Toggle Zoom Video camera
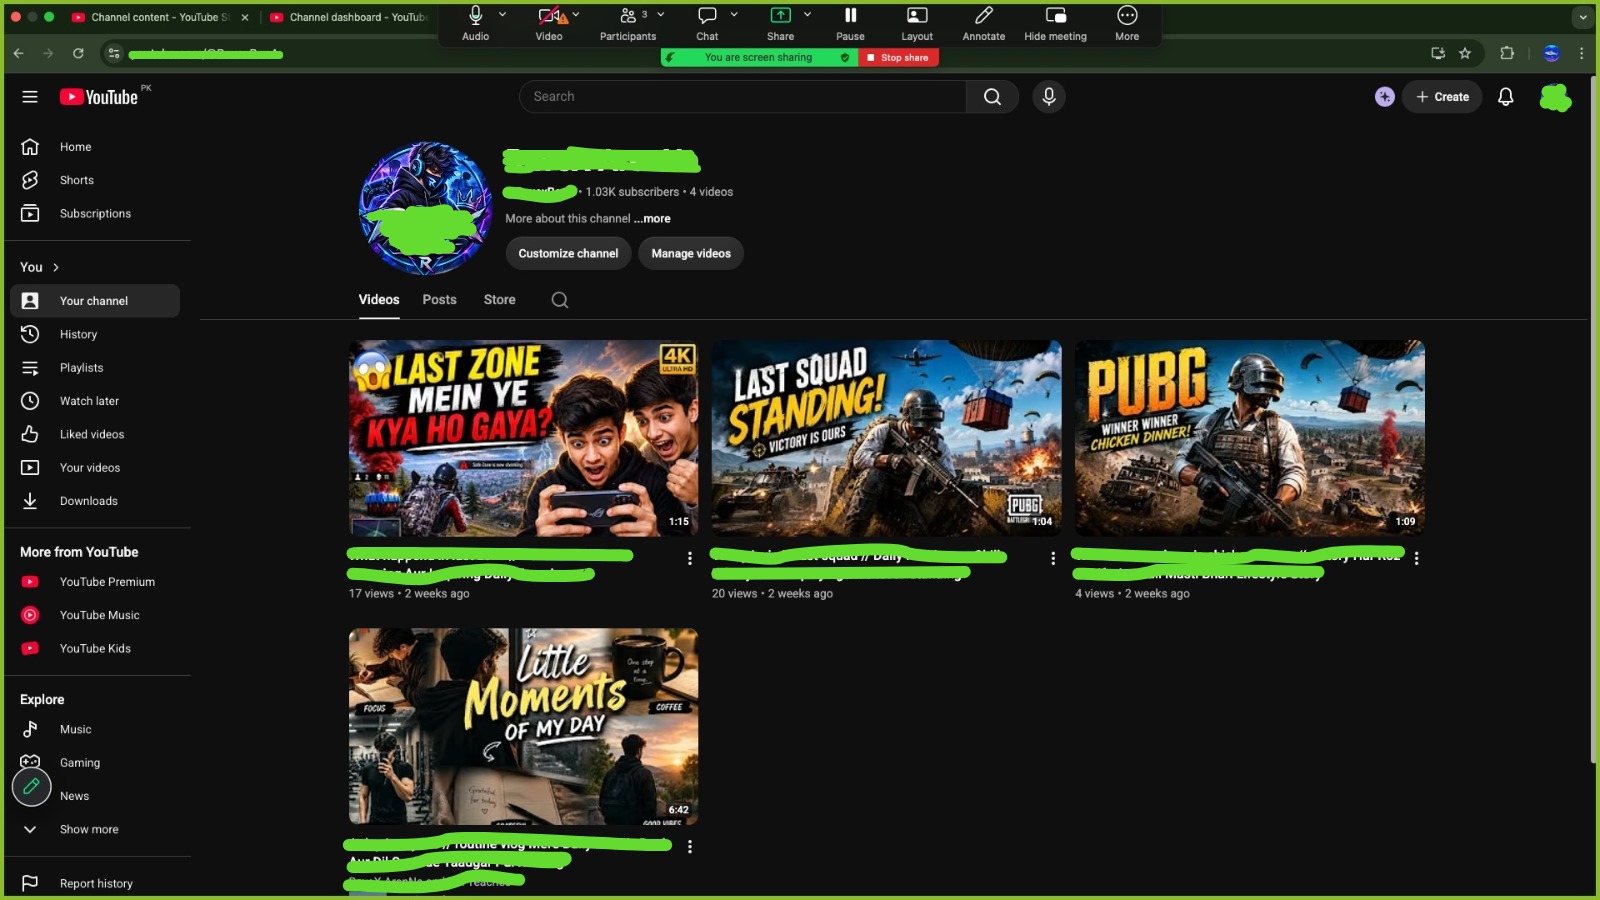 [549, 23]
